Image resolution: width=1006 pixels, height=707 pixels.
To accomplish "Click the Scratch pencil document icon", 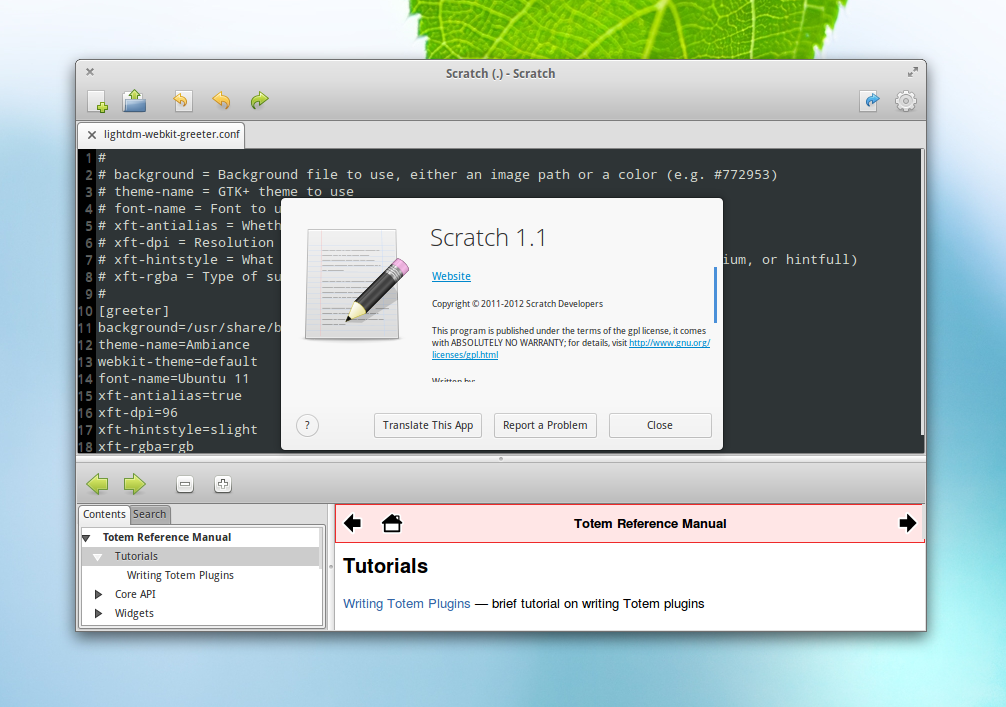I will [357, 284].
